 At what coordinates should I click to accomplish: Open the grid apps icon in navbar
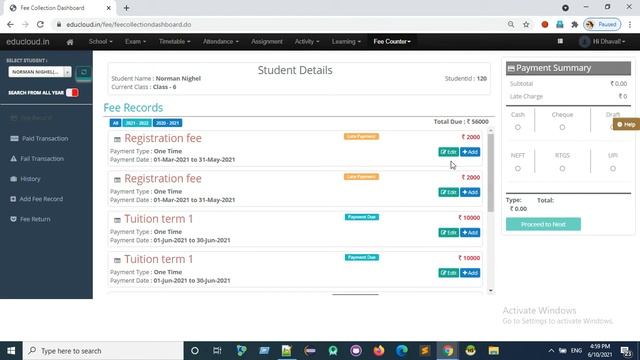point(560,41)
